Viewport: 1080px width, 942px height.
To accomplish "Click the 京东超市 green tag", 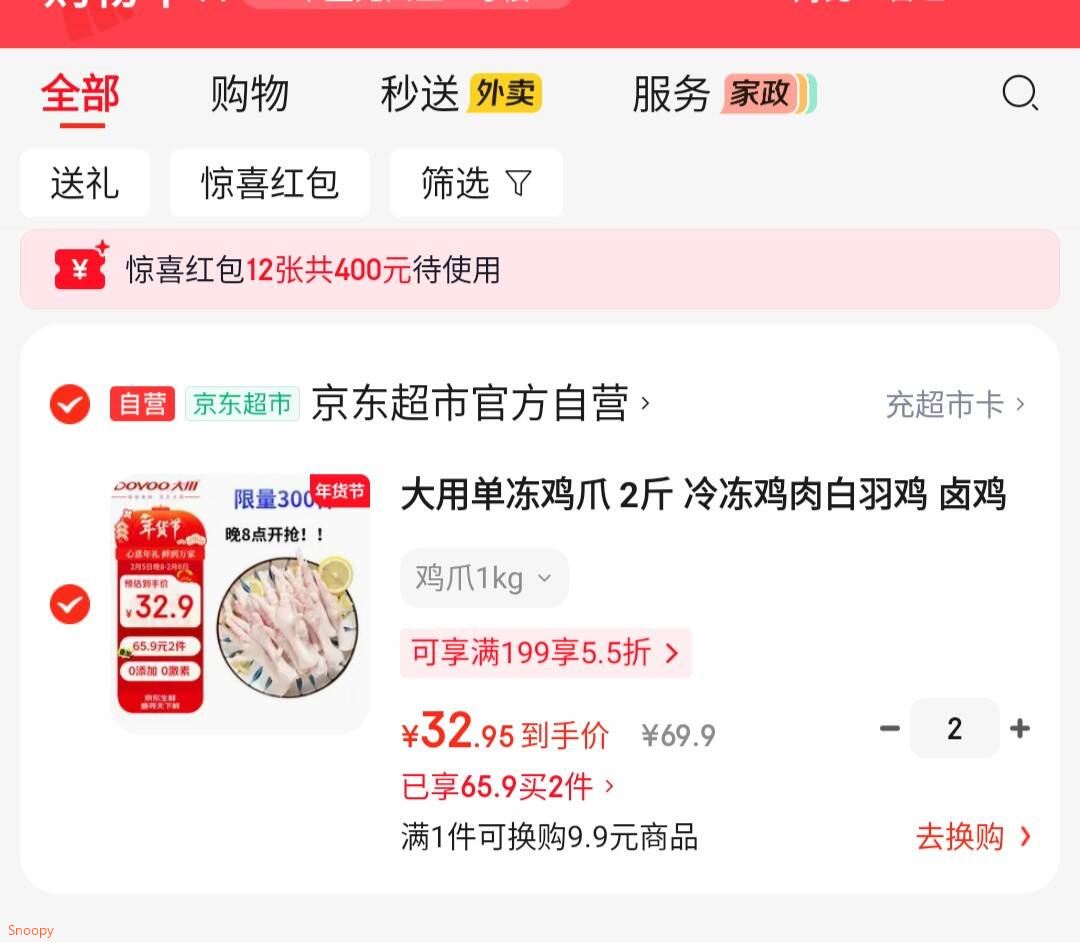I will point(242,404).
